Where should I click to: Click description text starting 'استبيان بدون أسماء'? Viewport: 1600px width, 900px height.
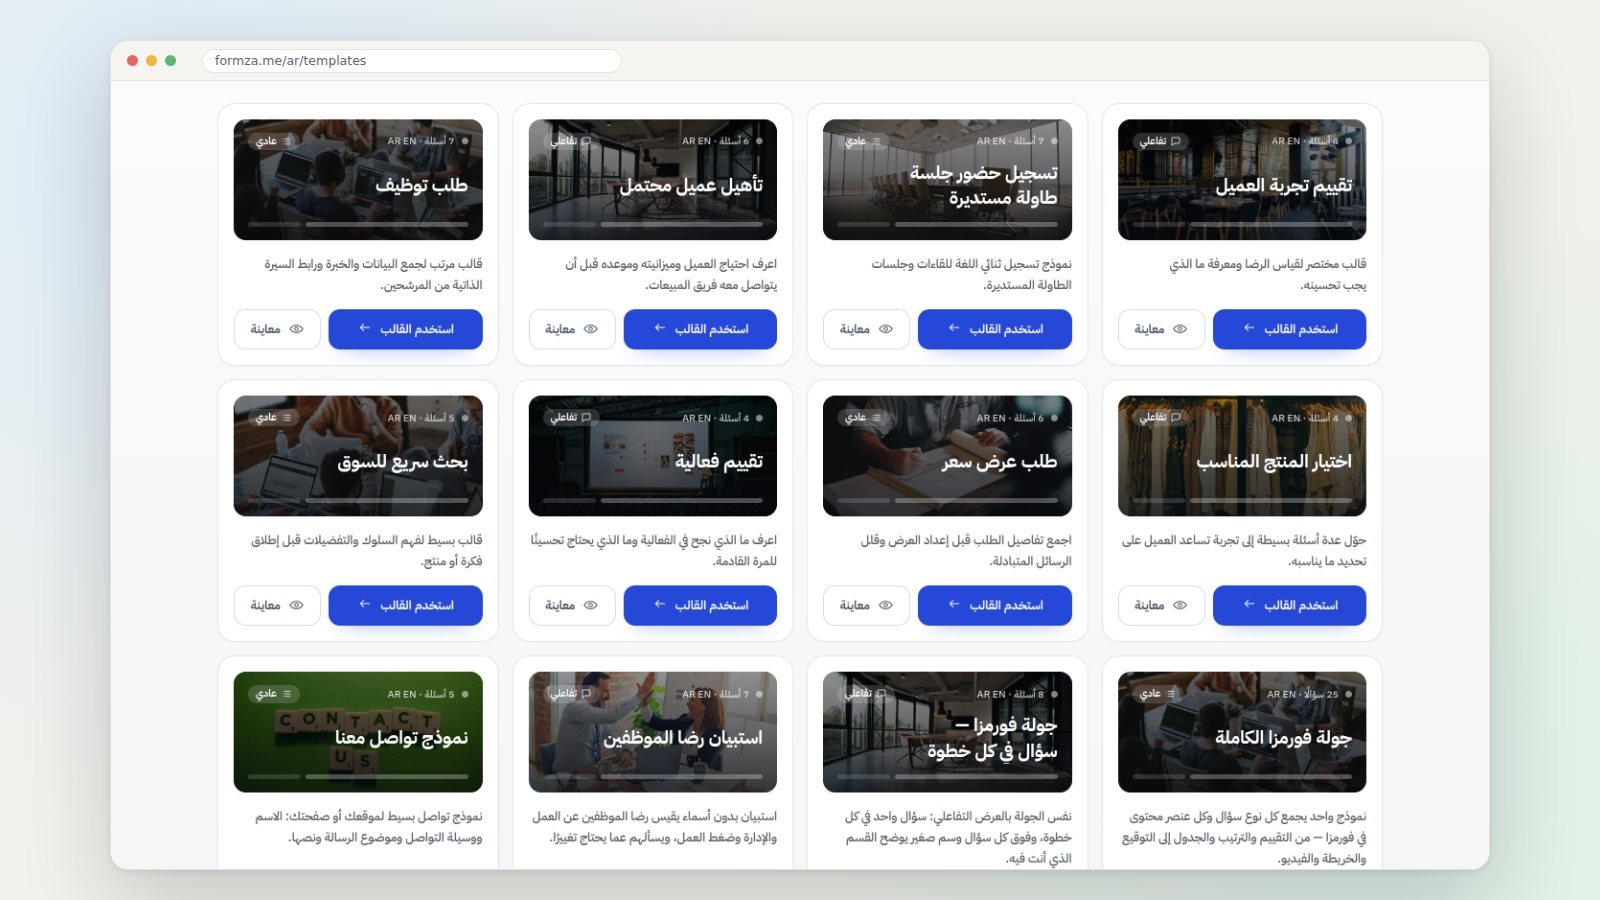pyautogui.click(x=654, y=827)
